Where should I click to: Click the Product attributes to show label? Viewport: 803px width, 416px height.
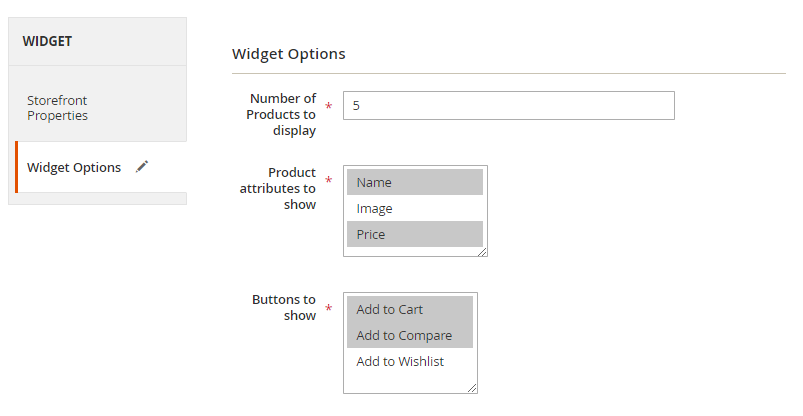(x=278, y=188)
